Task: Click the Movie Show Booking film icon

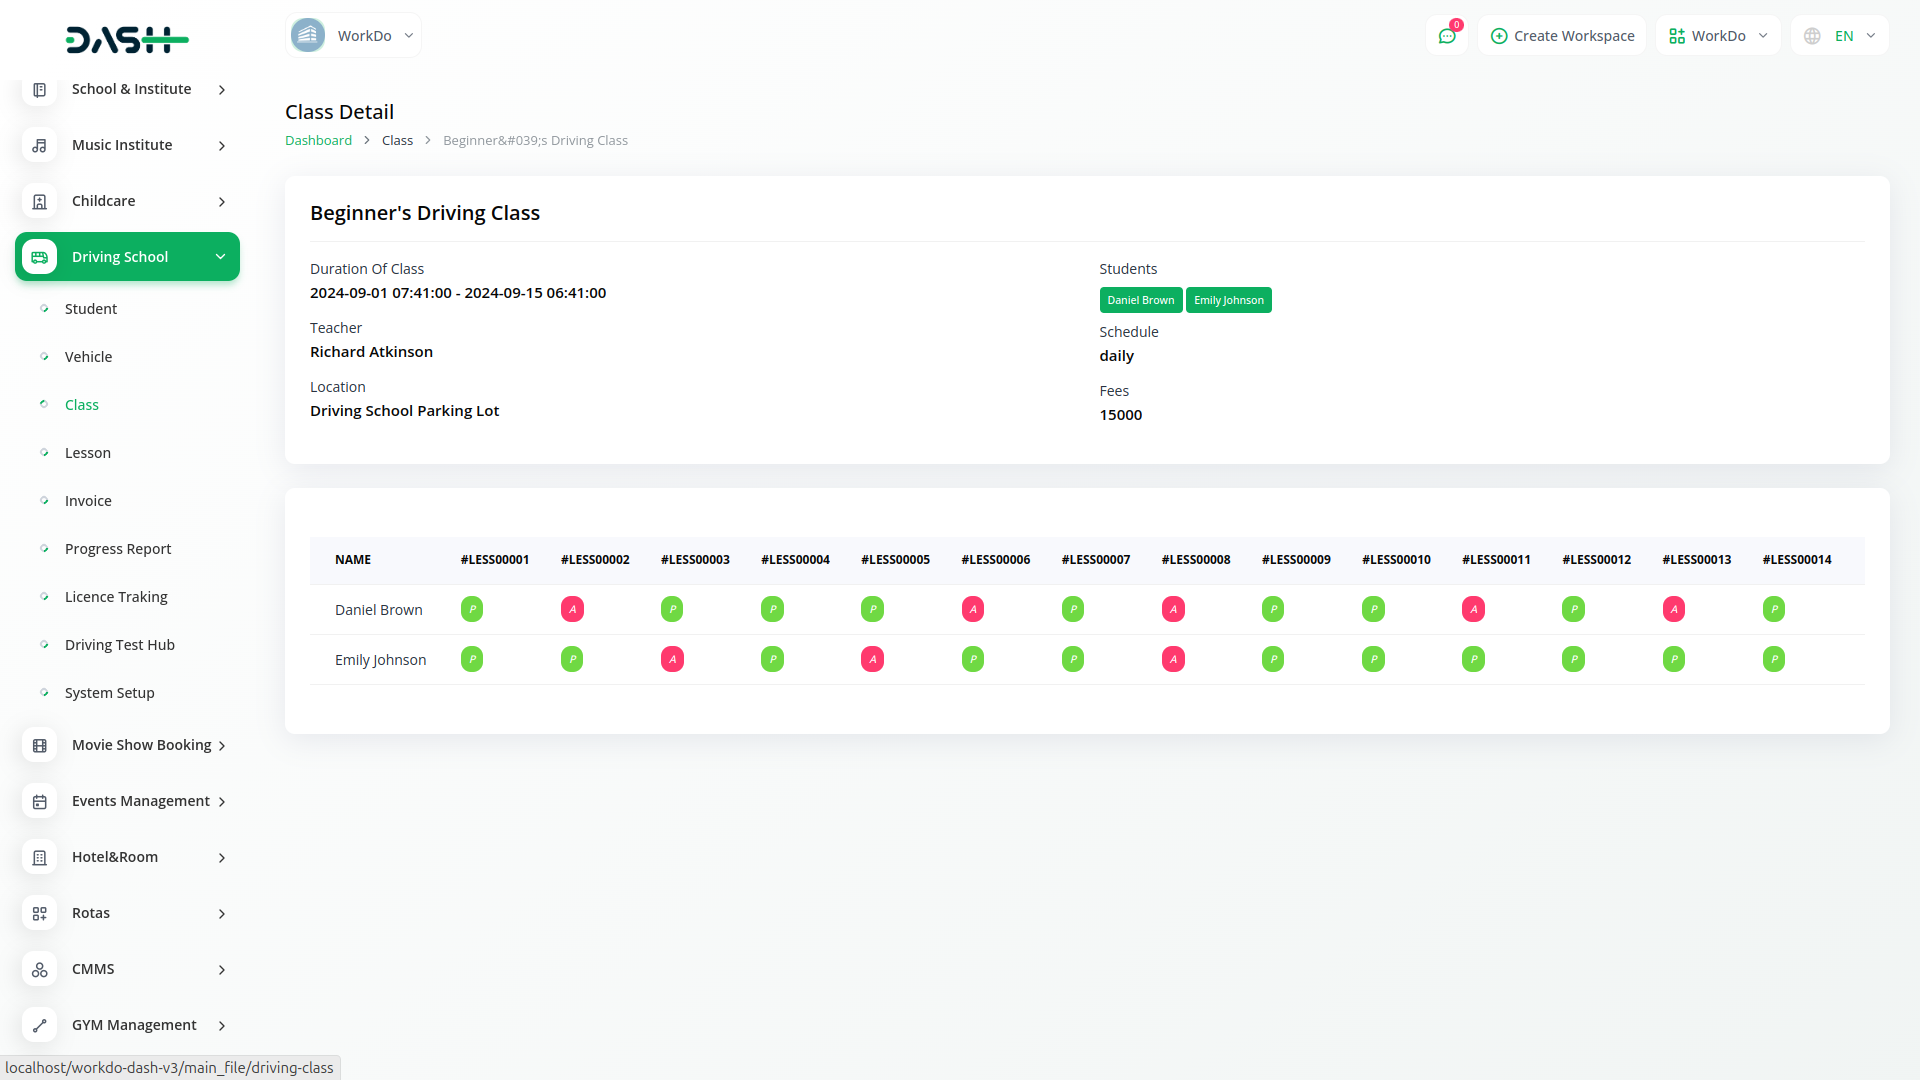Action: pyautogui.click(x=39, y=746)
